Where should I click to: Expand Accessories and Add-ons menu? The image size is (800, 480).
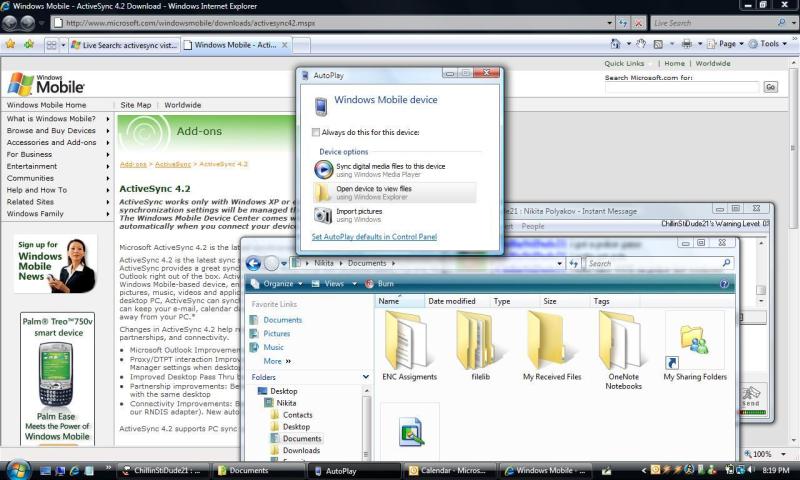pos(58,142)
